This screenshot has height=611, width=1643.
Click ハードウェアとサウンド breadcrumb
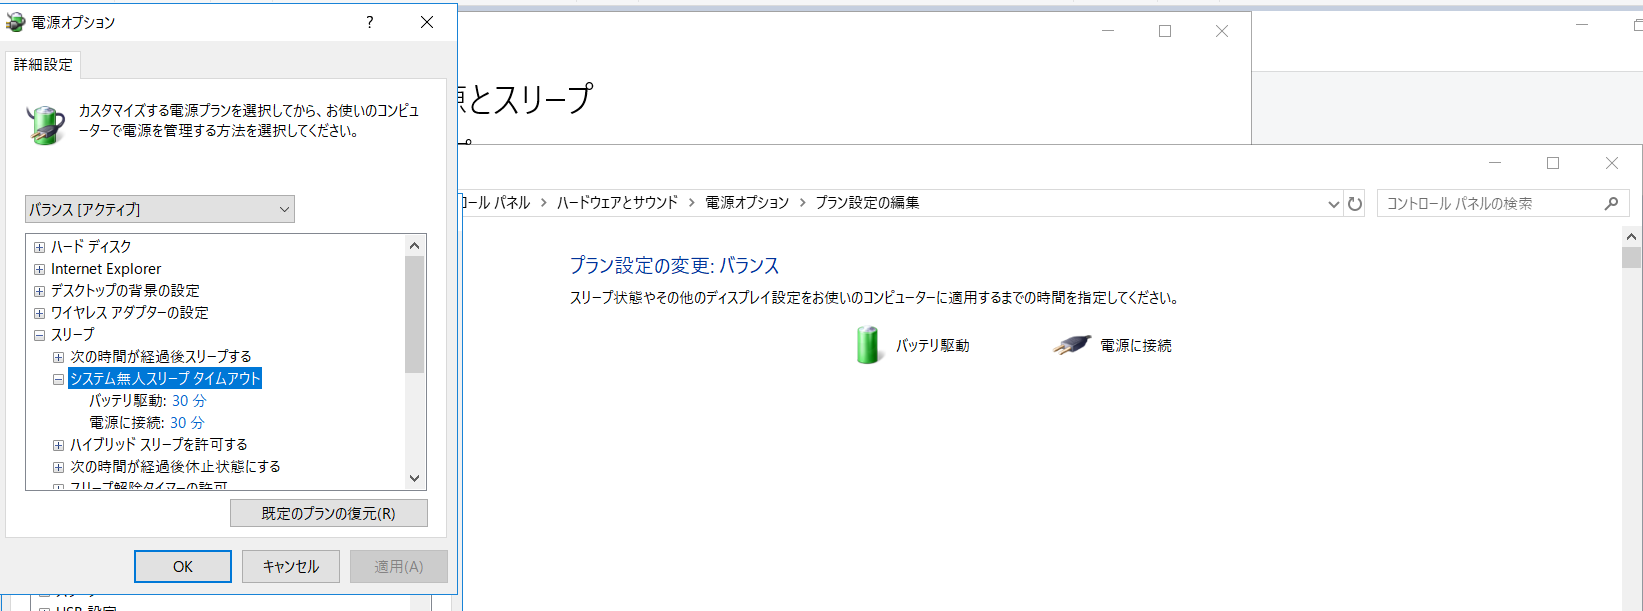[x=617, y=203]
